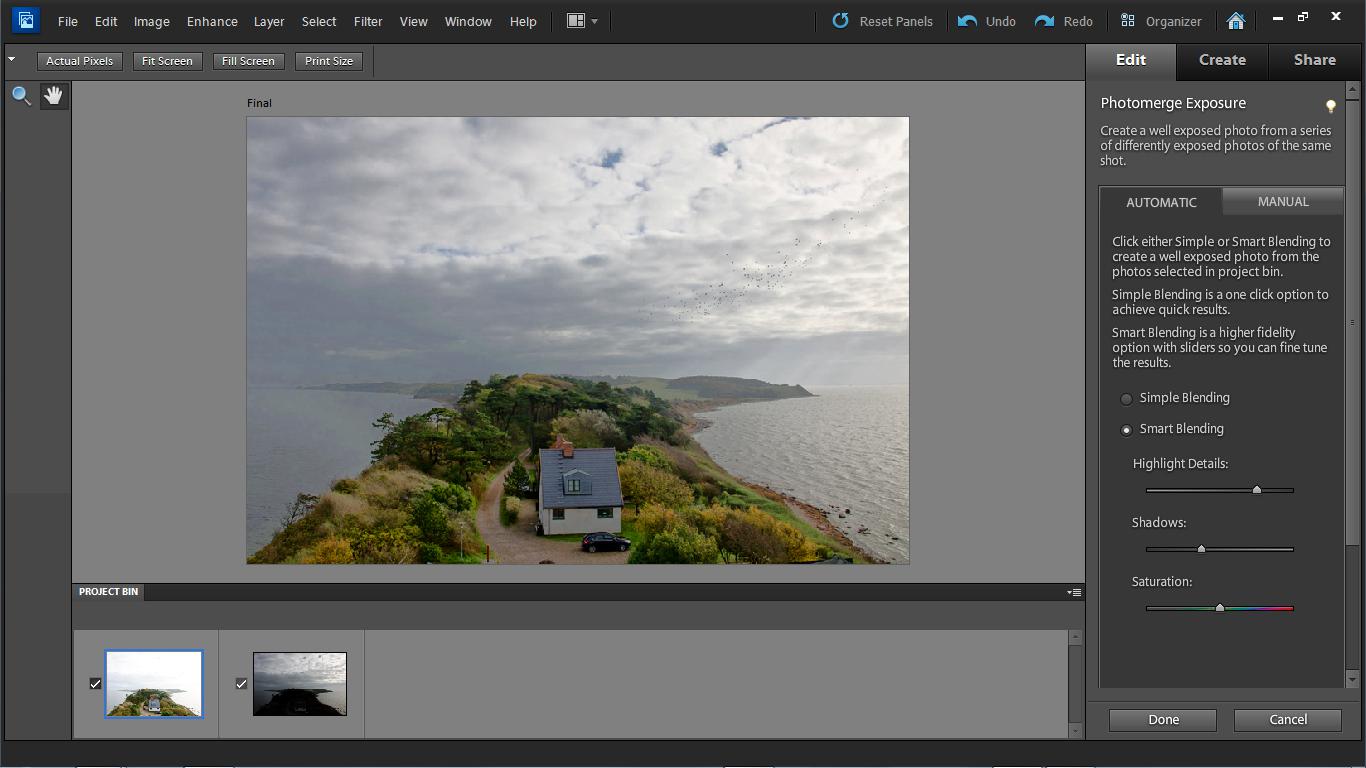Uncheck the dark exposure photo checkbox

[x=241, y=684]
